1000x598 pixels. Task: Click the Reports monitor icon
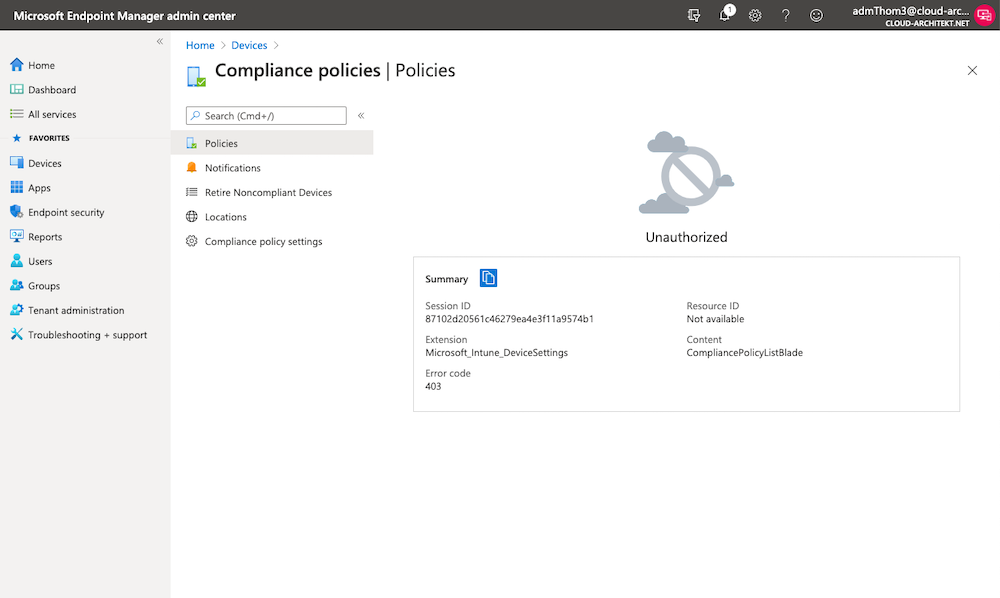tap(17, 236)
